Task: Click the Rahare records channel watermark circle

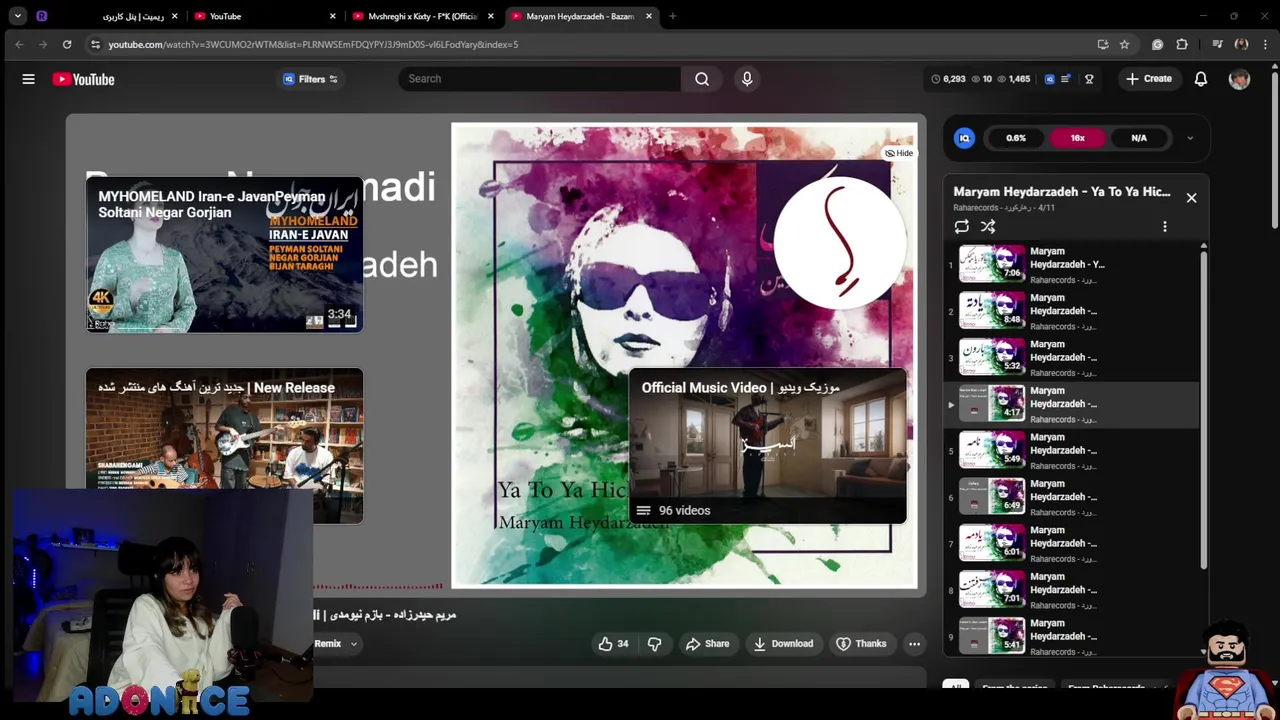Action: click(839, 243)
